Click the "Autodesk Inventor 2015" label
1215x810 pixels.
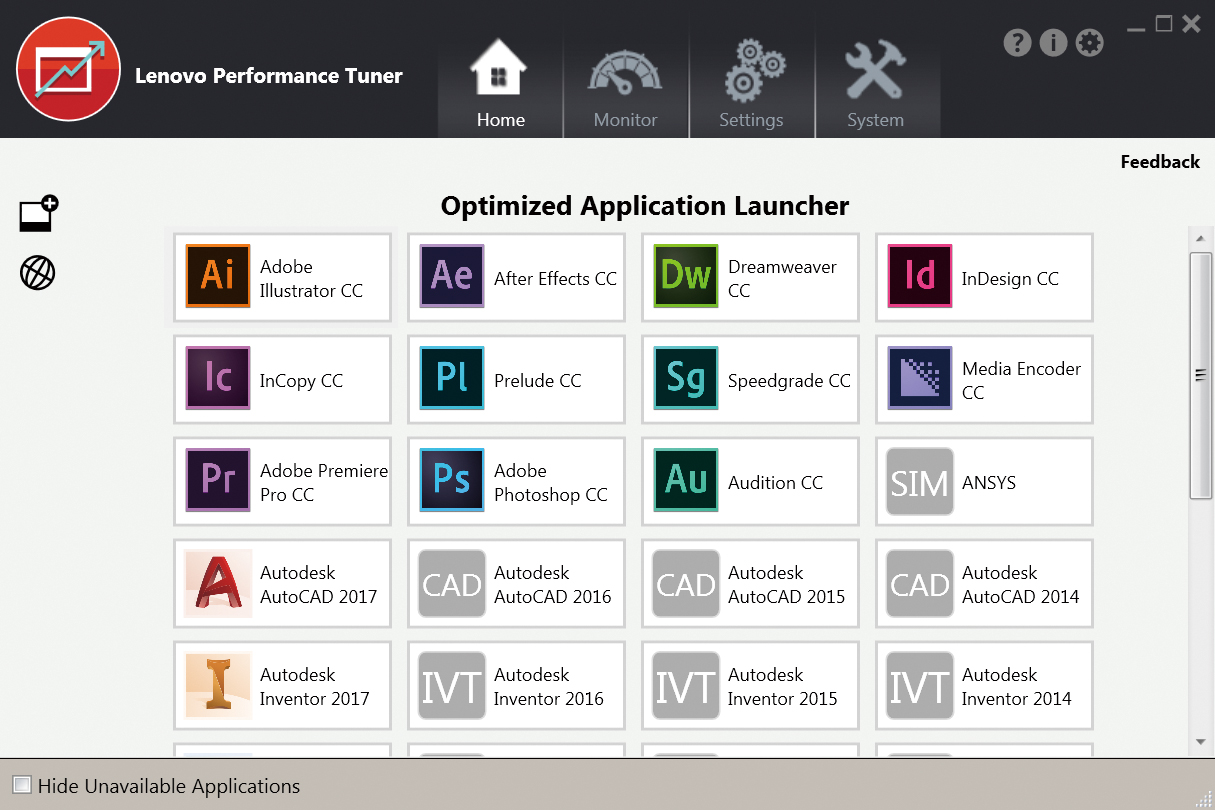pyautogui.click(x=782, y=687)
